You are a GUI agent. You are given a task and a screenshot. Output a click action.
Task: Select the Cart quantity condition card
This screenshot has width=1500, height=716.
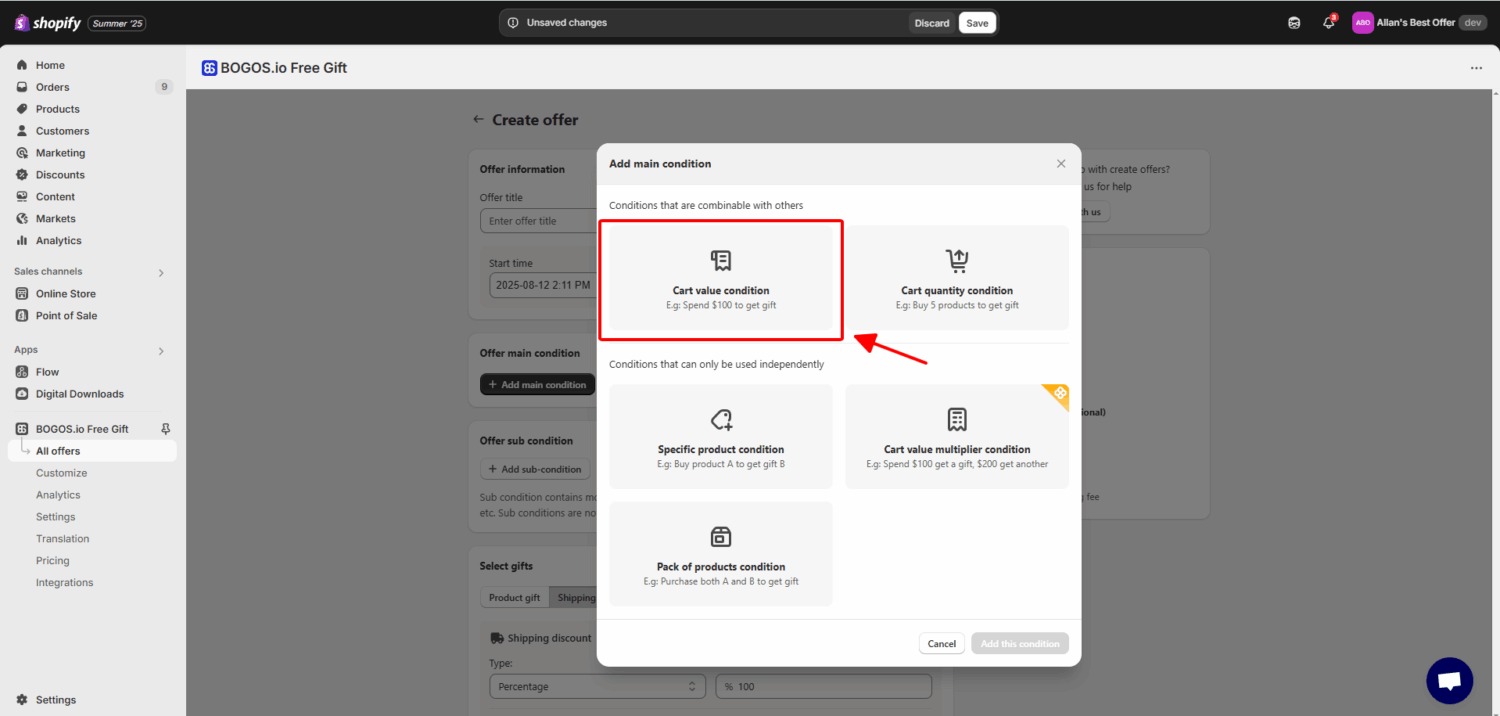tap(957, 278)
